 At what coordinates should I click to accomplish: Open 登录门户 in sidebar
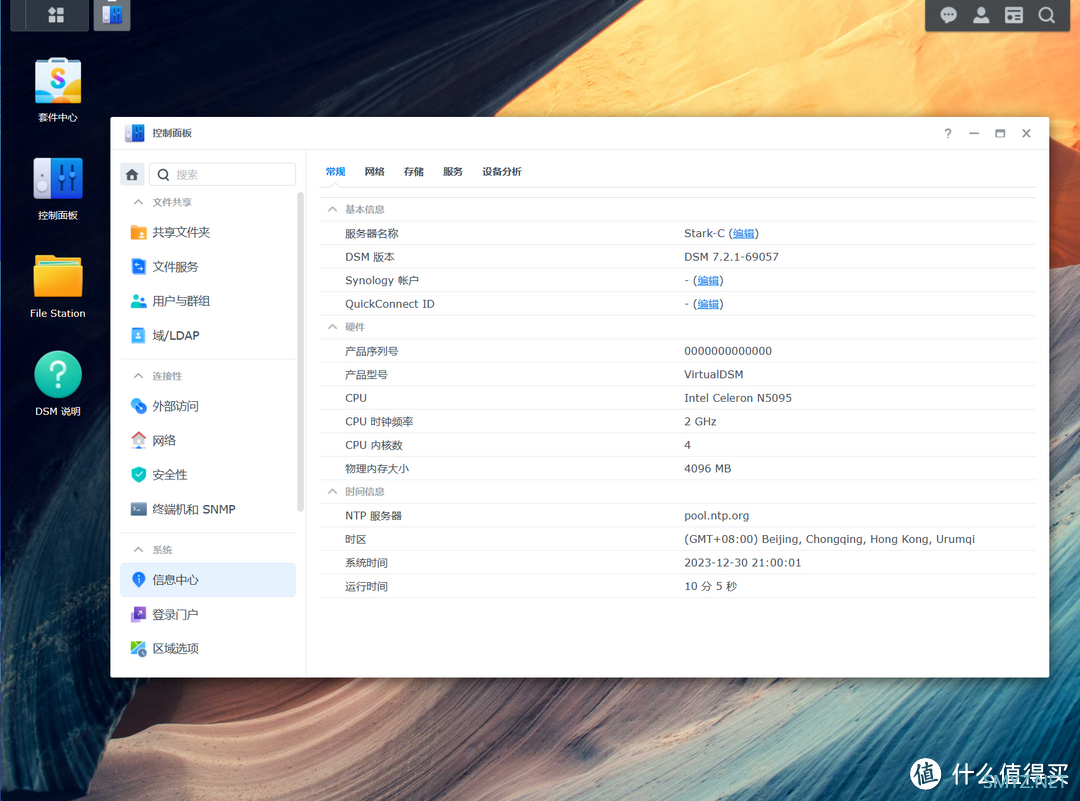pyautogui.click(x=208, y=614)
